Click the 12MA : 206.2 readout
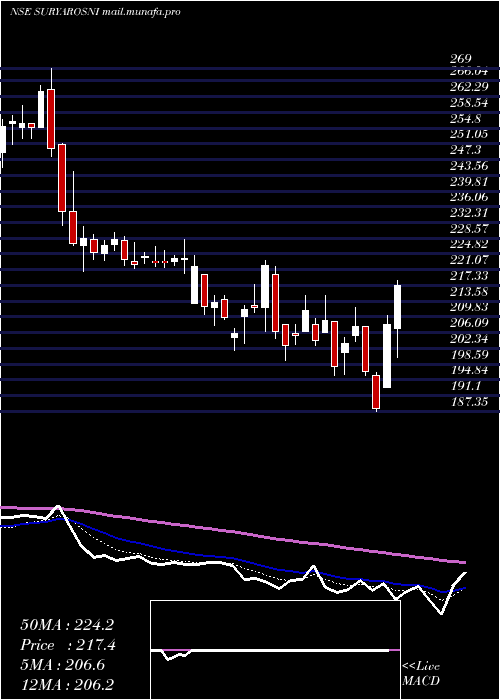Screen dimensions: 500x700 [x=67, y=684]
